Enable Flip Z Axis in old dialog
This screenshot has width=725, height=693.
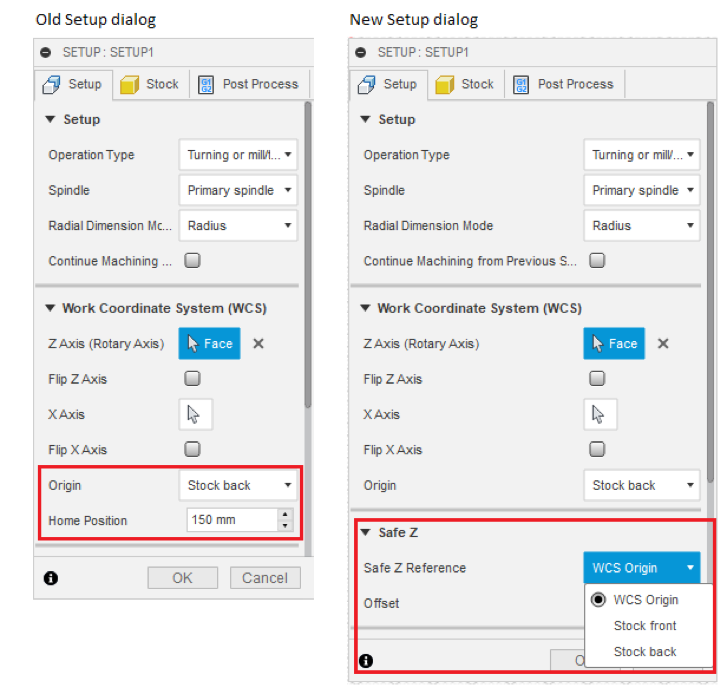(192, 379)
